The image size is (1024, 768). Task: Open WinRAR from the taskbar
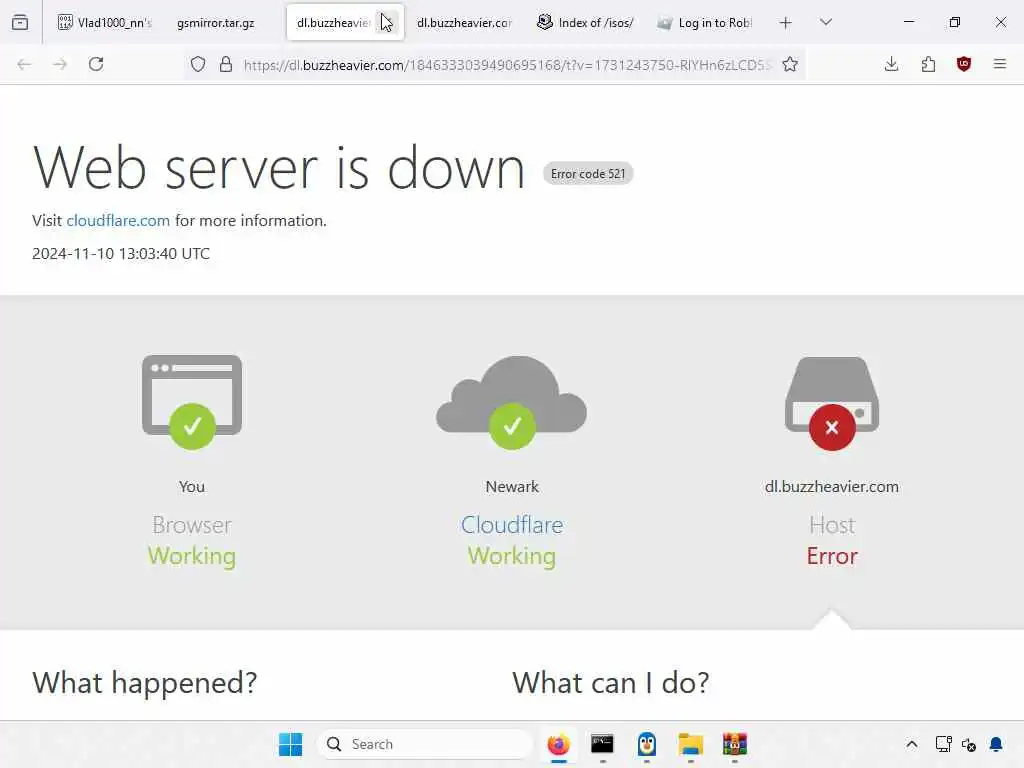[x=735, y=744]
